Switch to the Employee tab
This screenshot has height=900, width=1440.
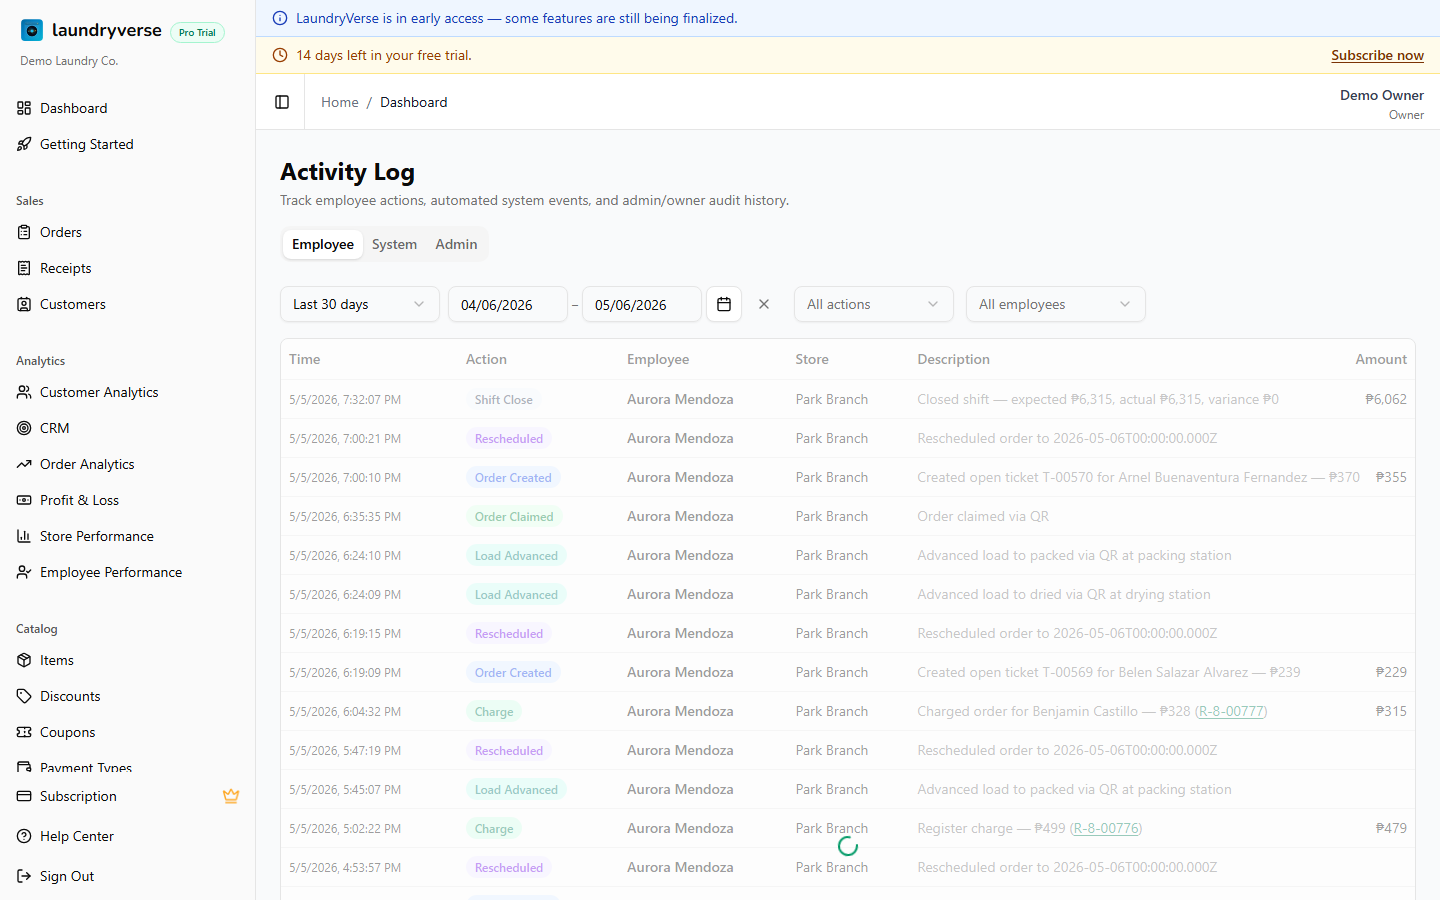(323, 244)
